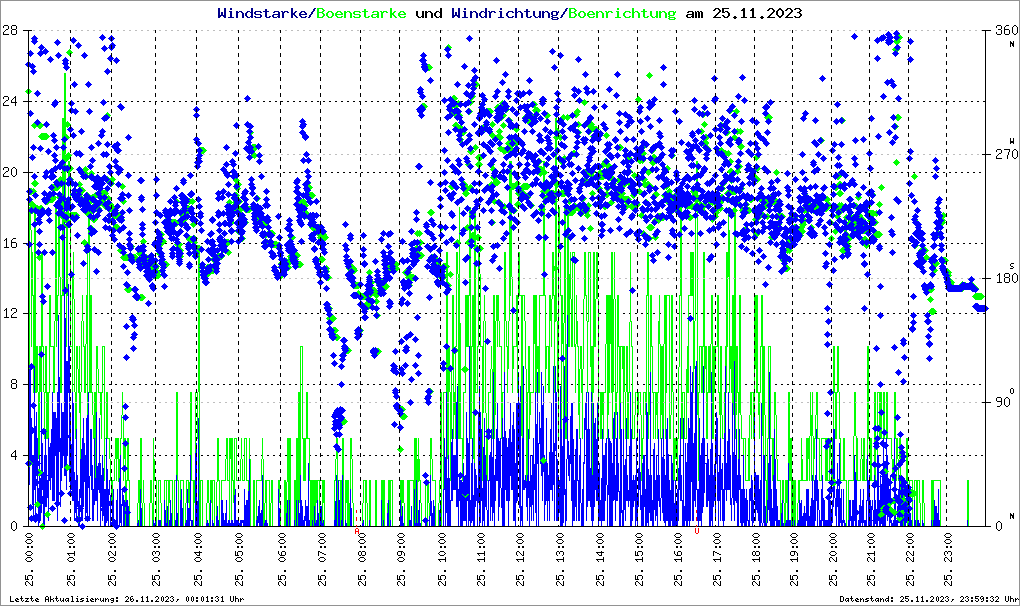1020x606 pixels.
Task: Click the '25. 18:00' time axis label
Action: tap(757, 559)
